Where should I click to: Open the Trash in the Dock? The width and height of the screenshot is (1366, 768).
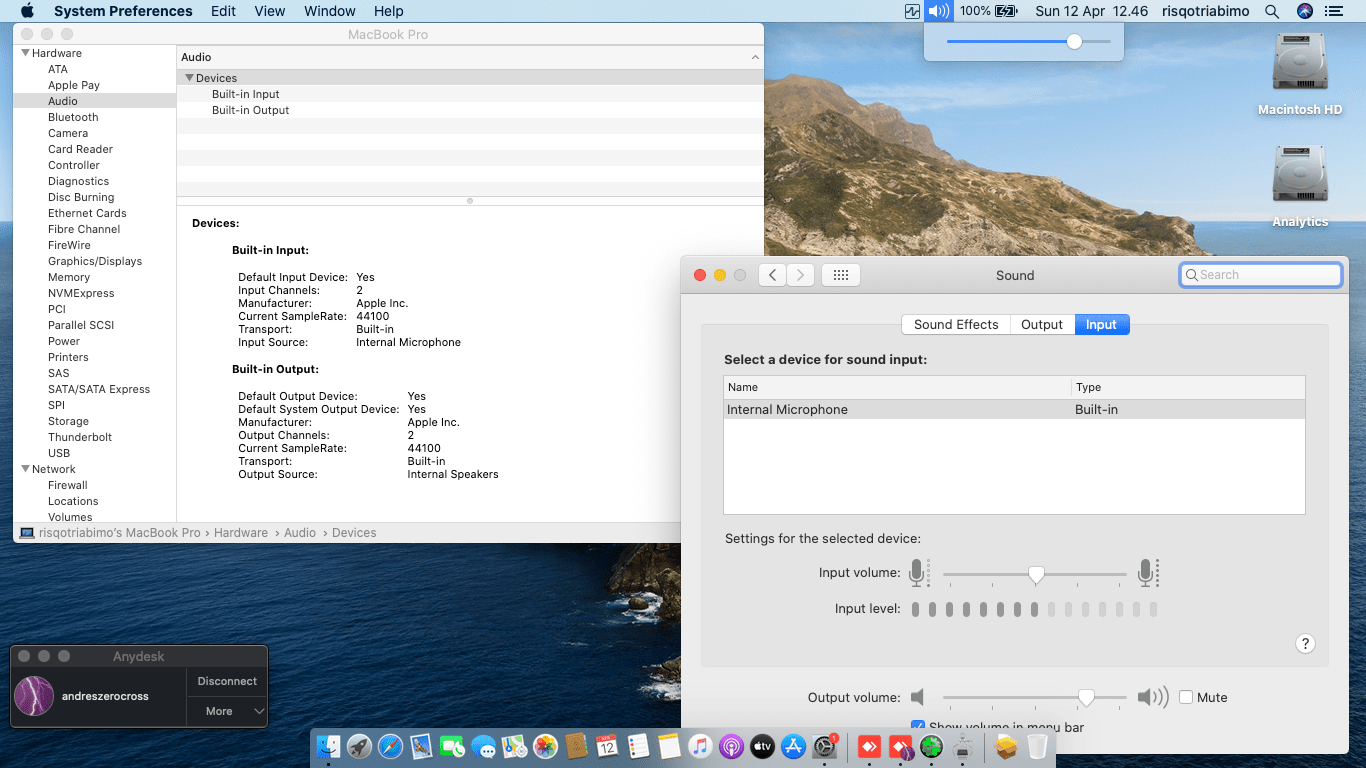(x=1037, y=746)
